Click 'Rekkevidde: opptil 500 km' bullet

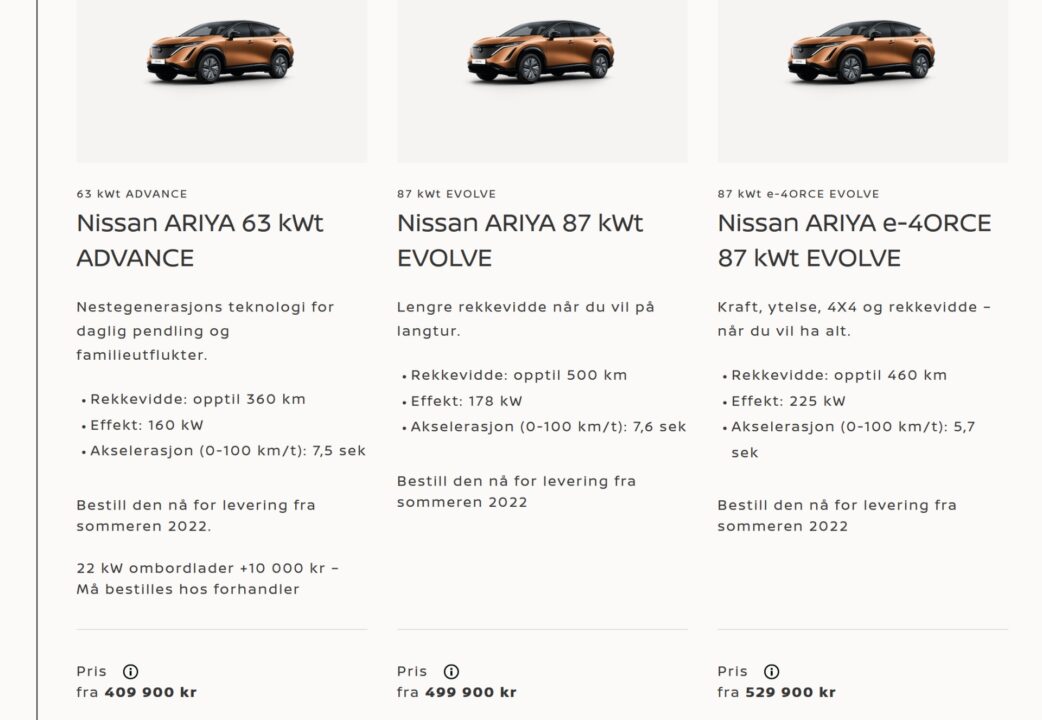coord(518,375)
